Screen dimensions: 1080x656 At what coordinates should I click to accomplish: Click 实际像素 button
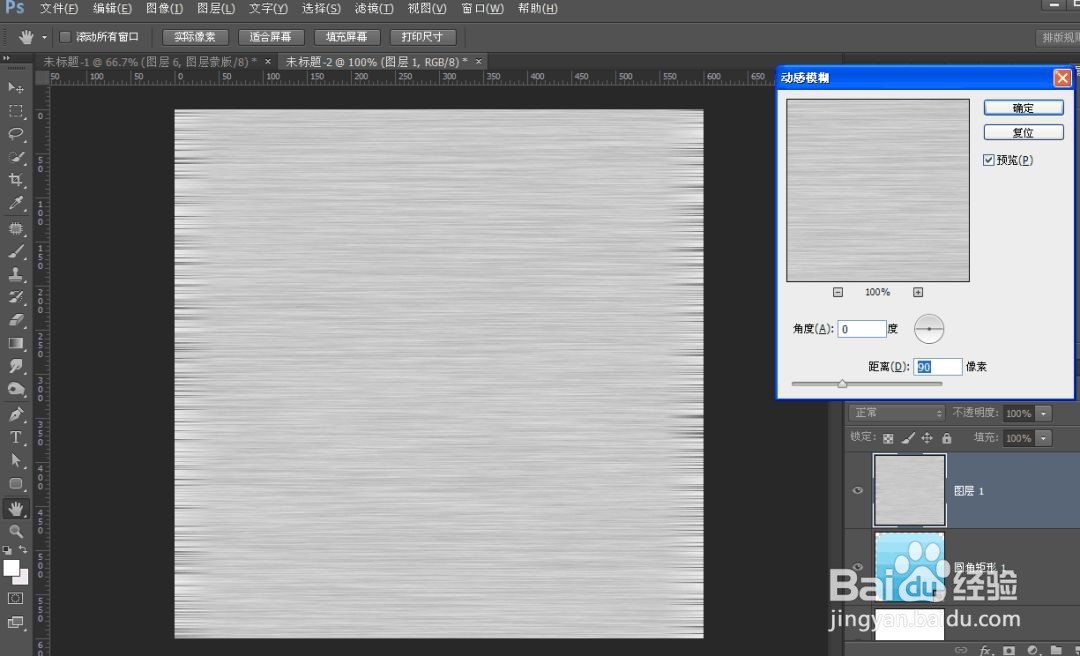(x=195, y=37)
